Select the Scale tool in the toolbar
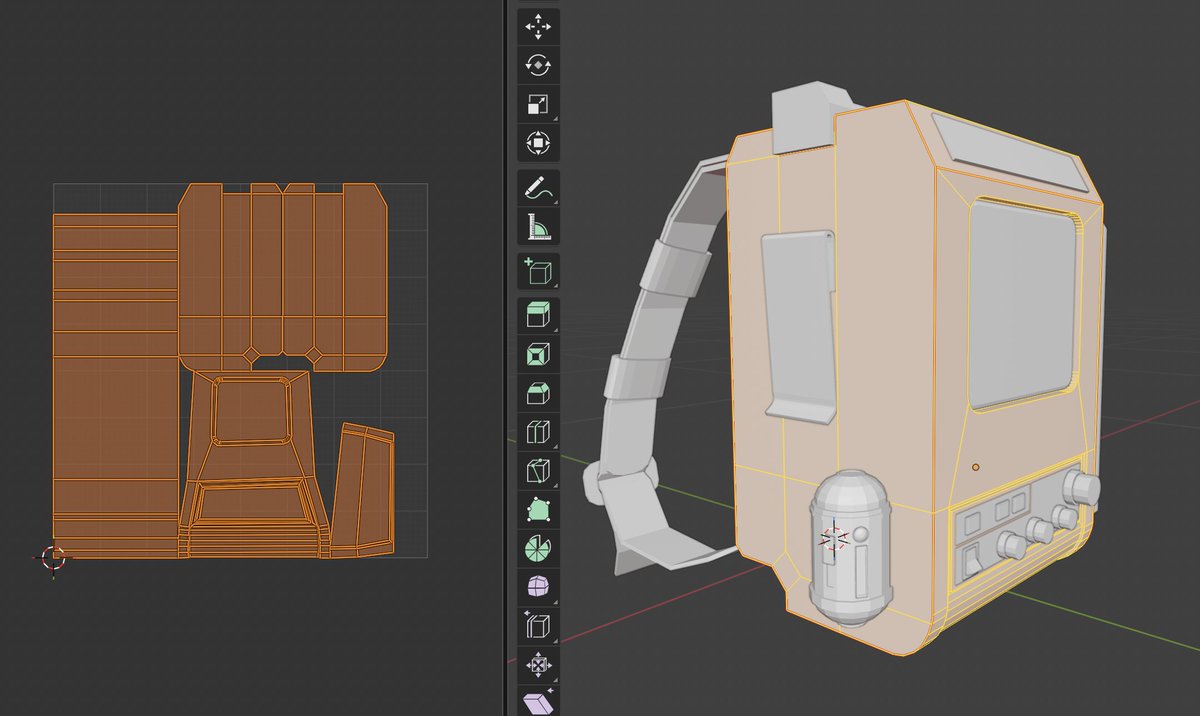Viewport: 1200px width, 716px height. coord(538,104)
